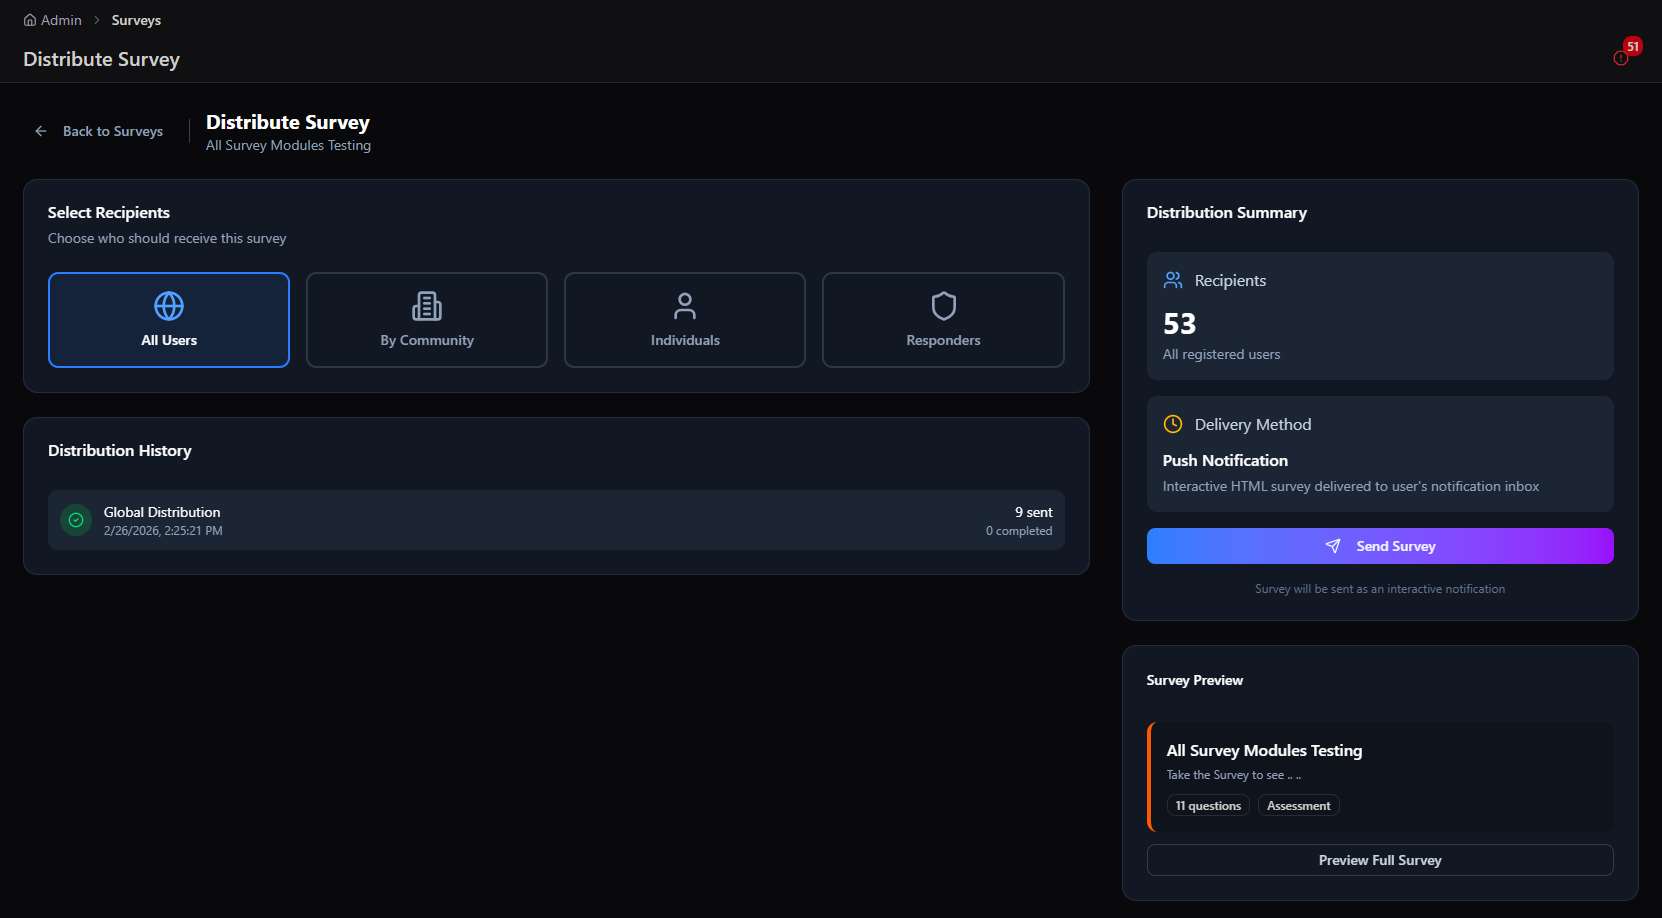The height and width of the screenshot is (918, 1662).
Task: Go to Surveys breadcrumb
Action: point(136,20)
